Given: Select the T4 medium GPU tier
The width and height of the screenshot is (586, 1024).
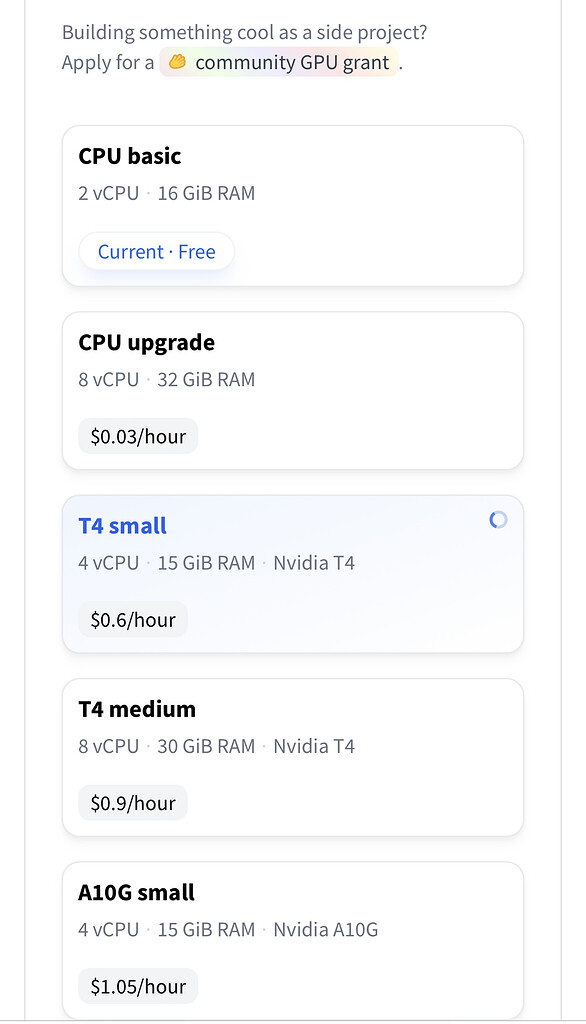Looking at the screenshot, I should pos(291,757).
